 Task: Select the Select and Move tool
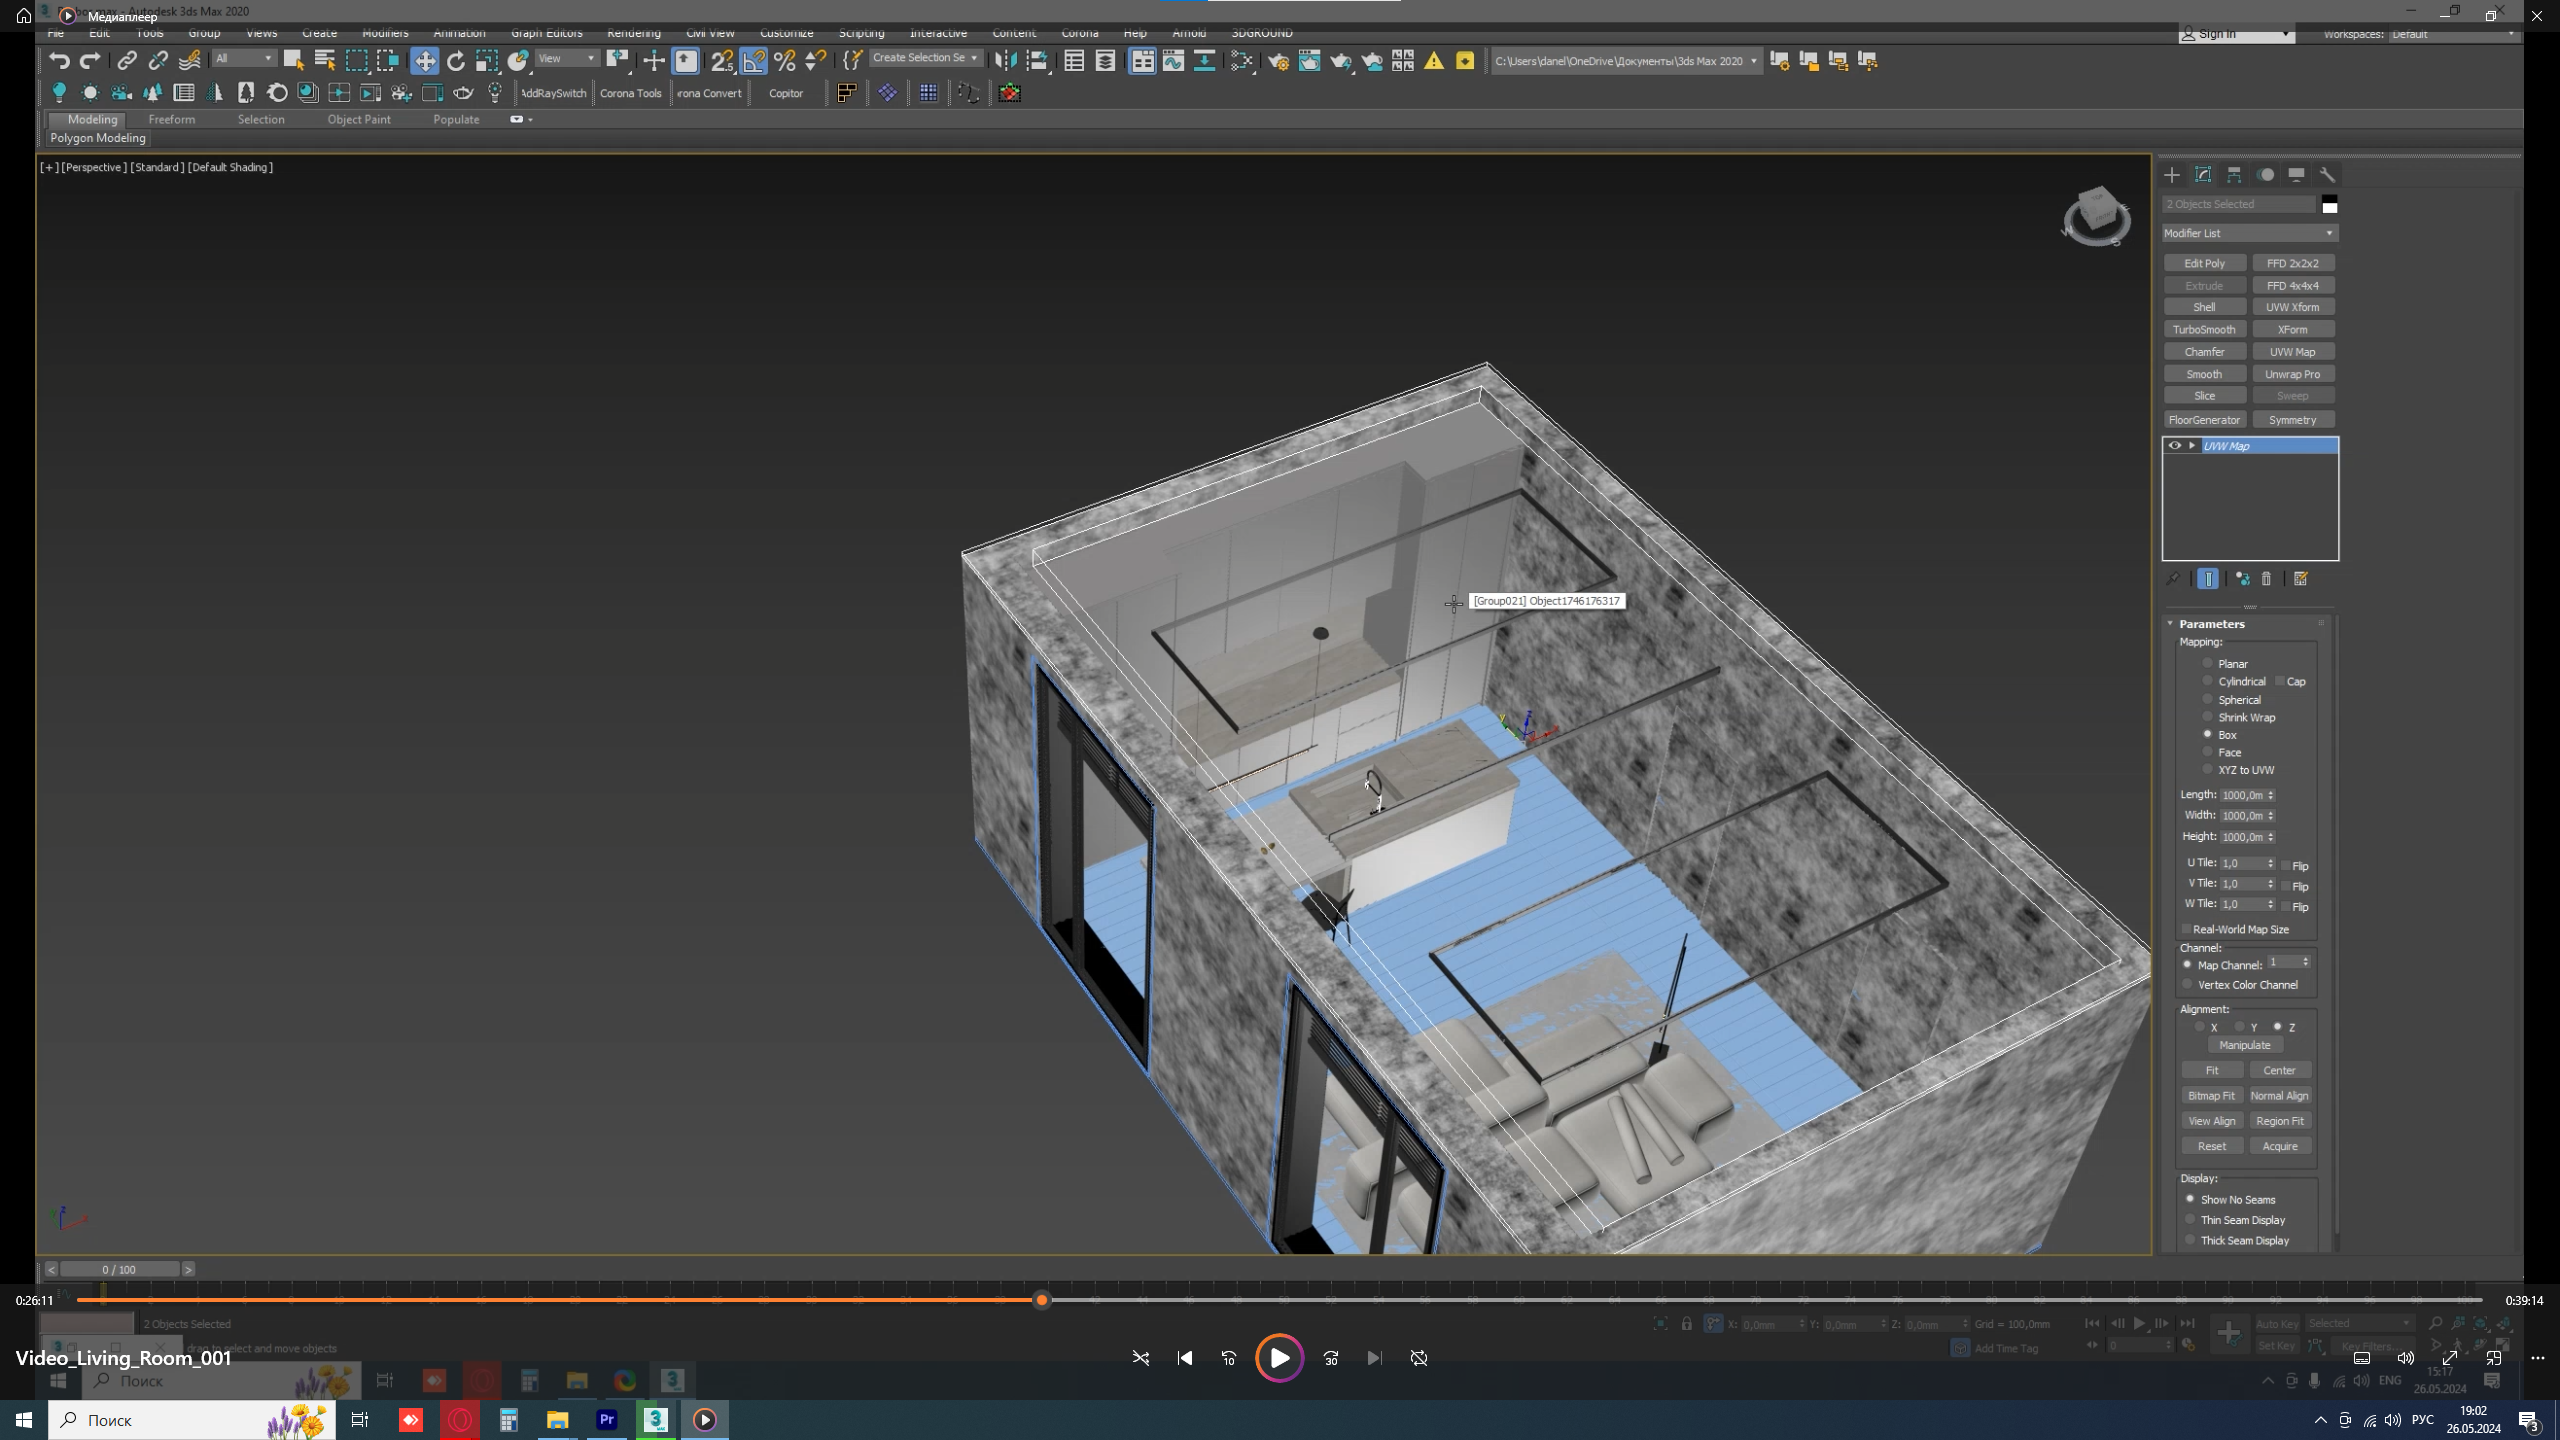point(425,60)
